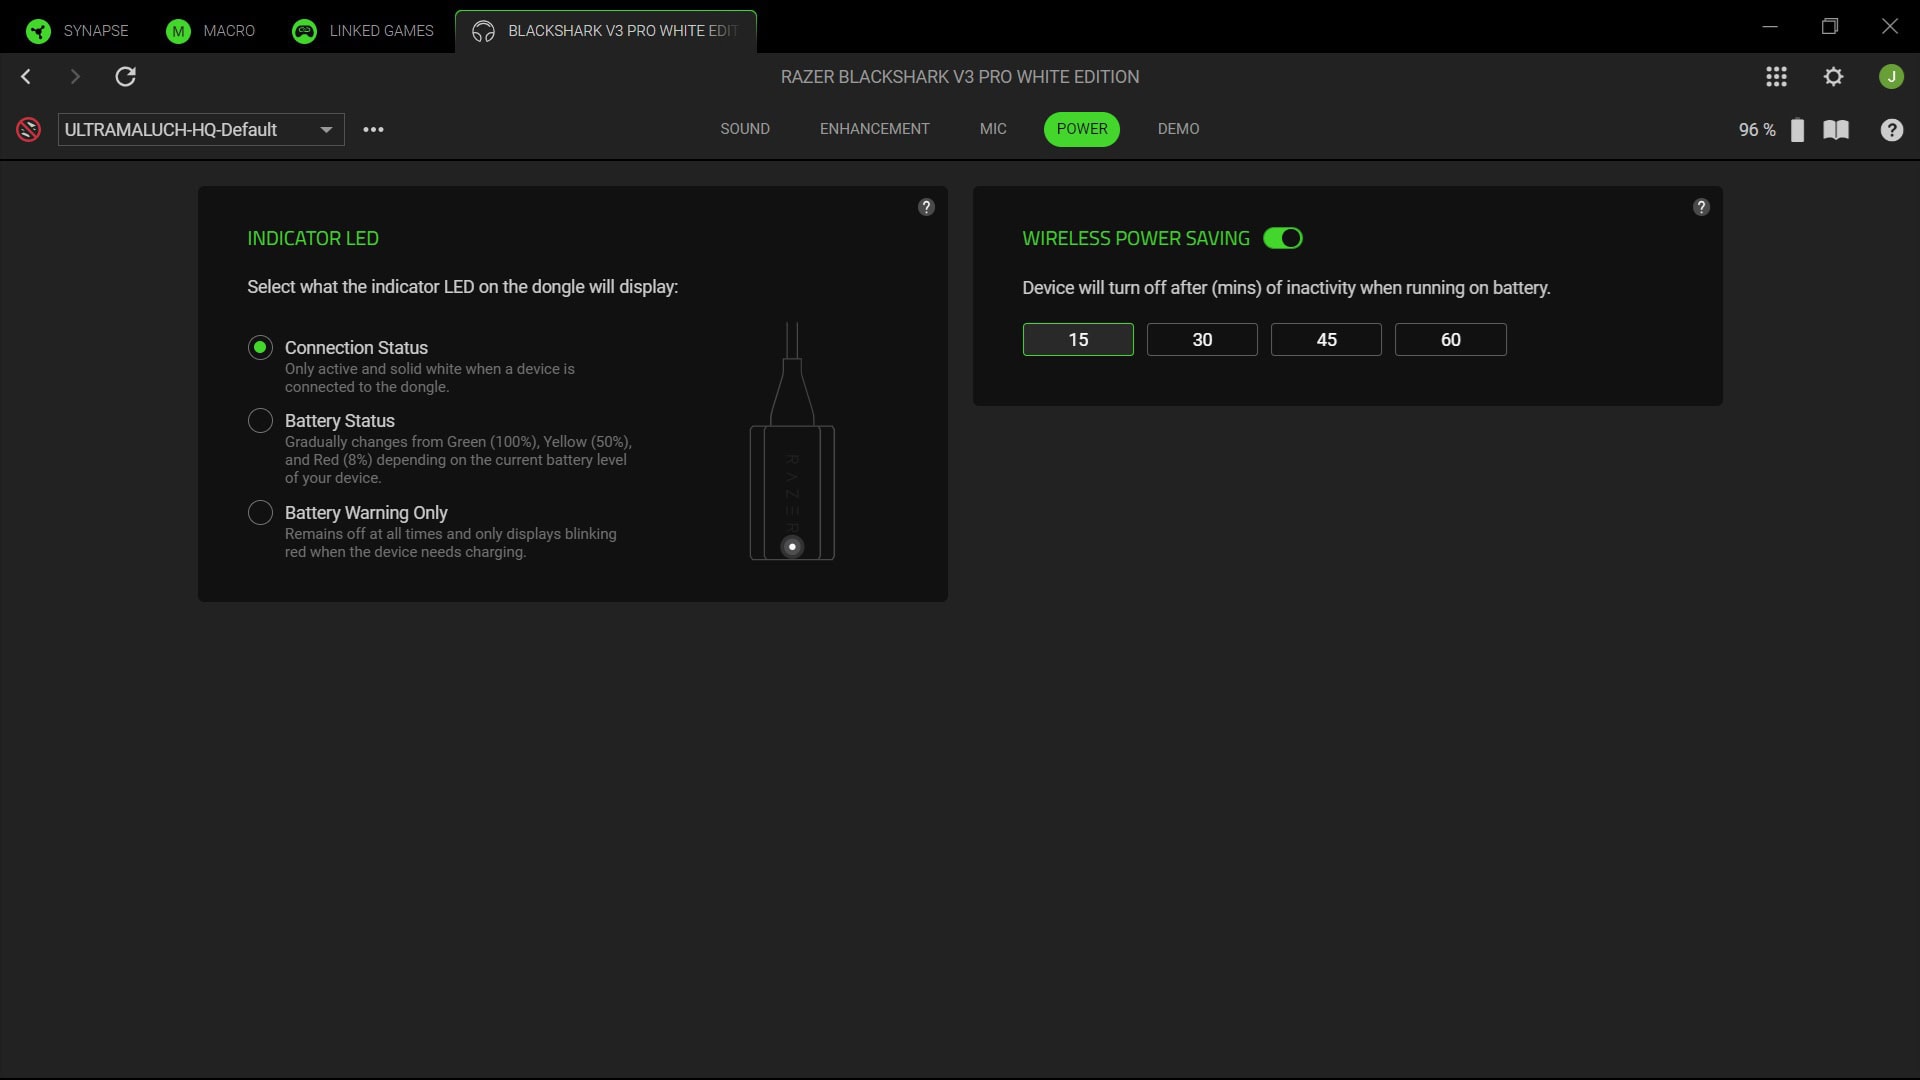Expand the ULTRAMALUCH-HQ-Default profile dropdown

(x=201, y=129)
